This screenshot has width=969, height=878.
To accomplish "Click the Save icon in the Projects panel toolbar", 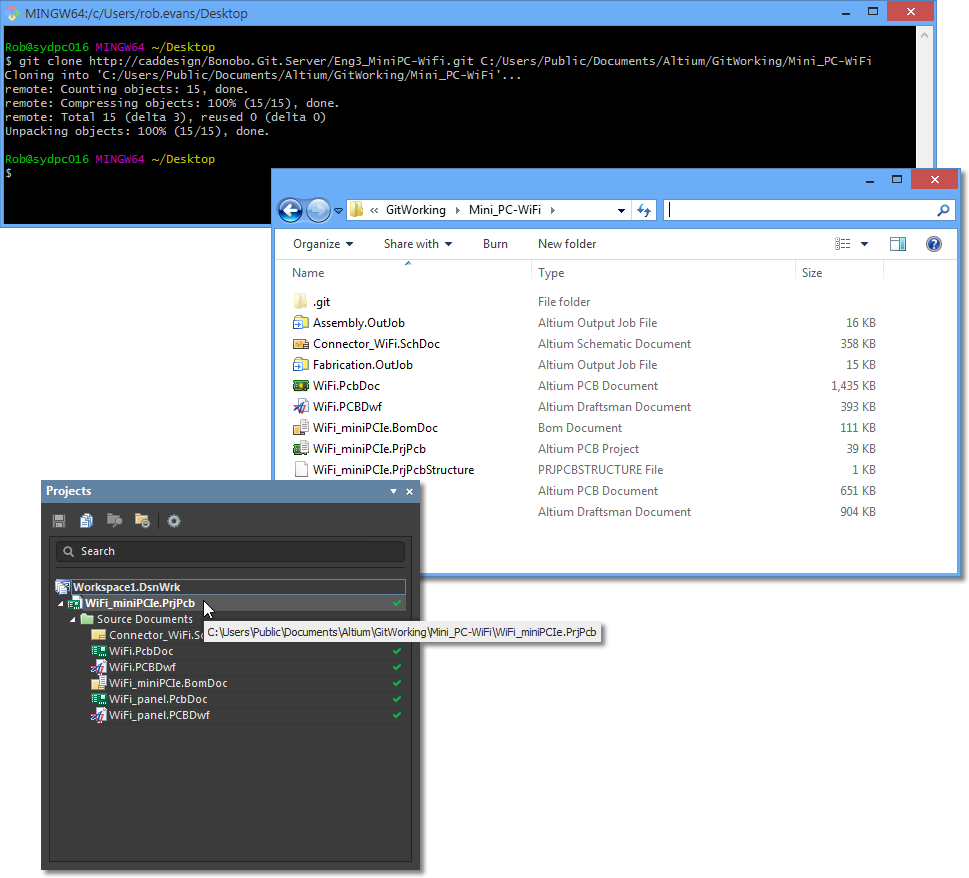I will [58, 520].
